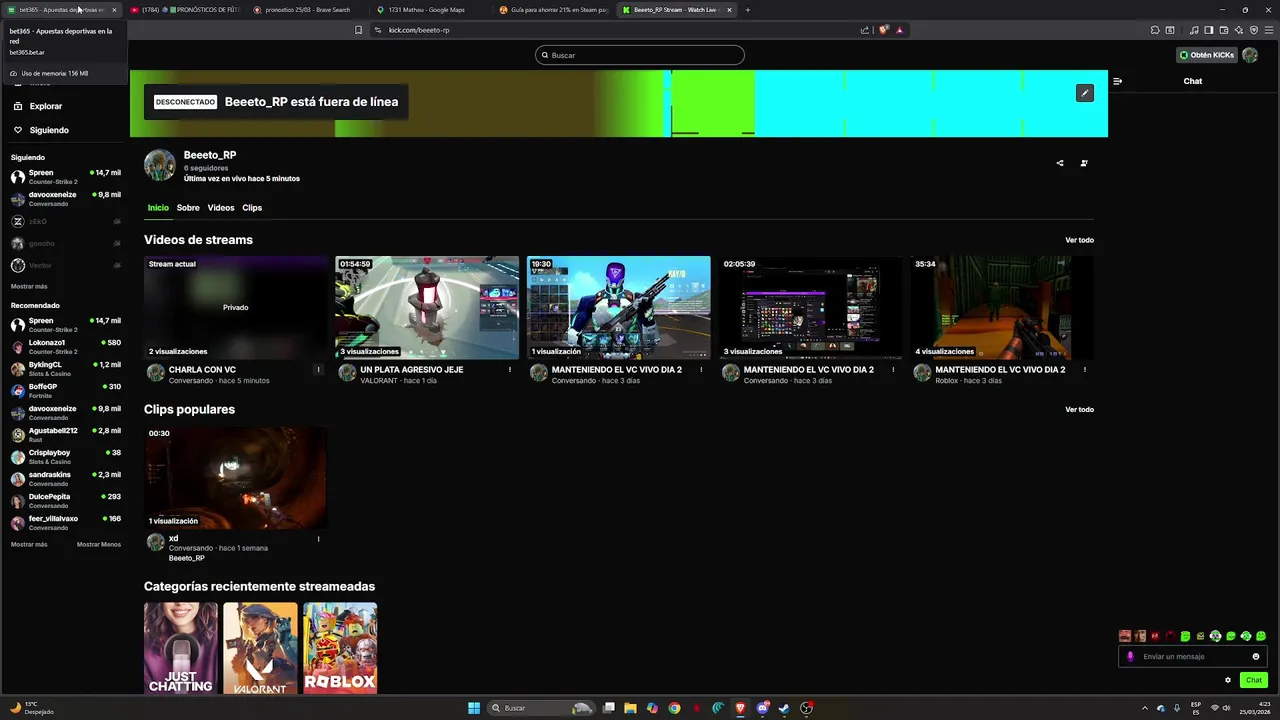This screenshot has height=720, width=1280.
Task: Click the share channel icon
Action: pyautogui.click(x=1060, y=163)
